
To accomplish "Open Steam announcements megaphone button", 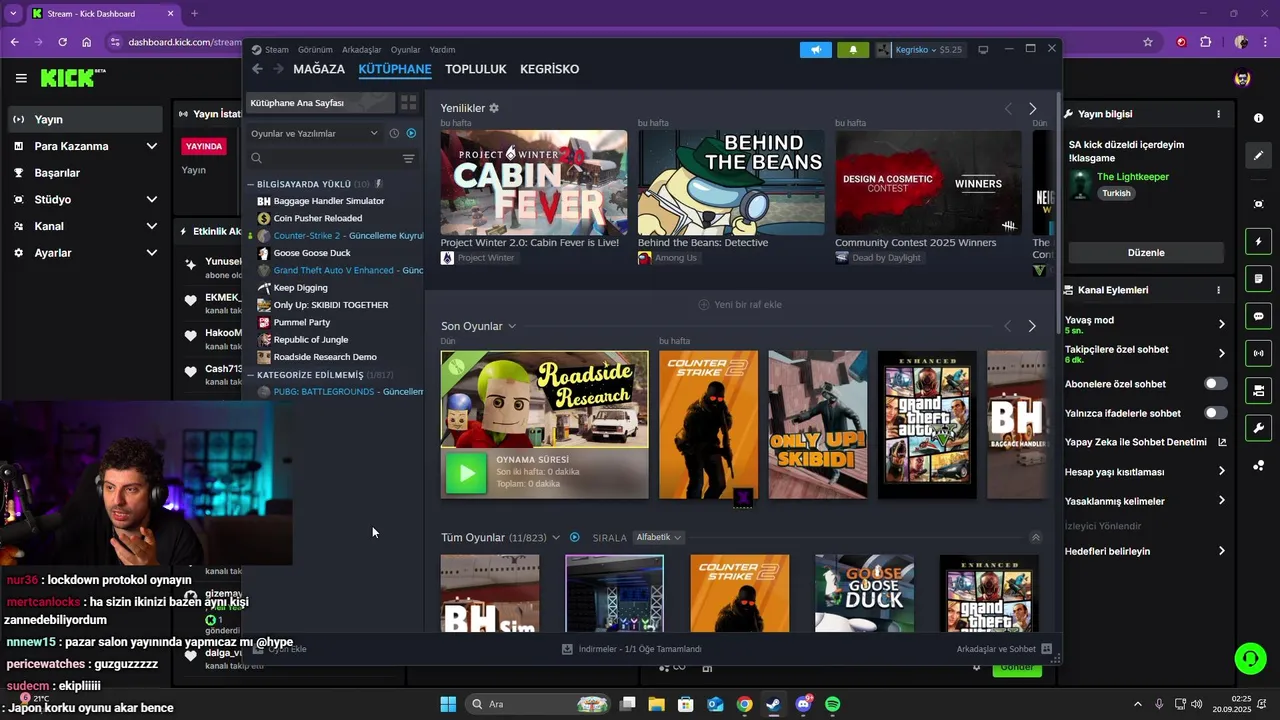I will pyautogui.click(x=816, y=49).
